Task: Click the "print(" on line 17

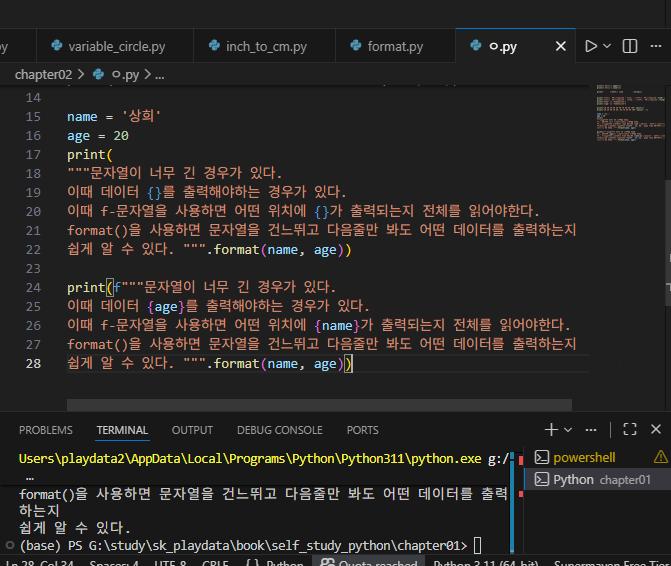Action: click(x=90, y=155)
